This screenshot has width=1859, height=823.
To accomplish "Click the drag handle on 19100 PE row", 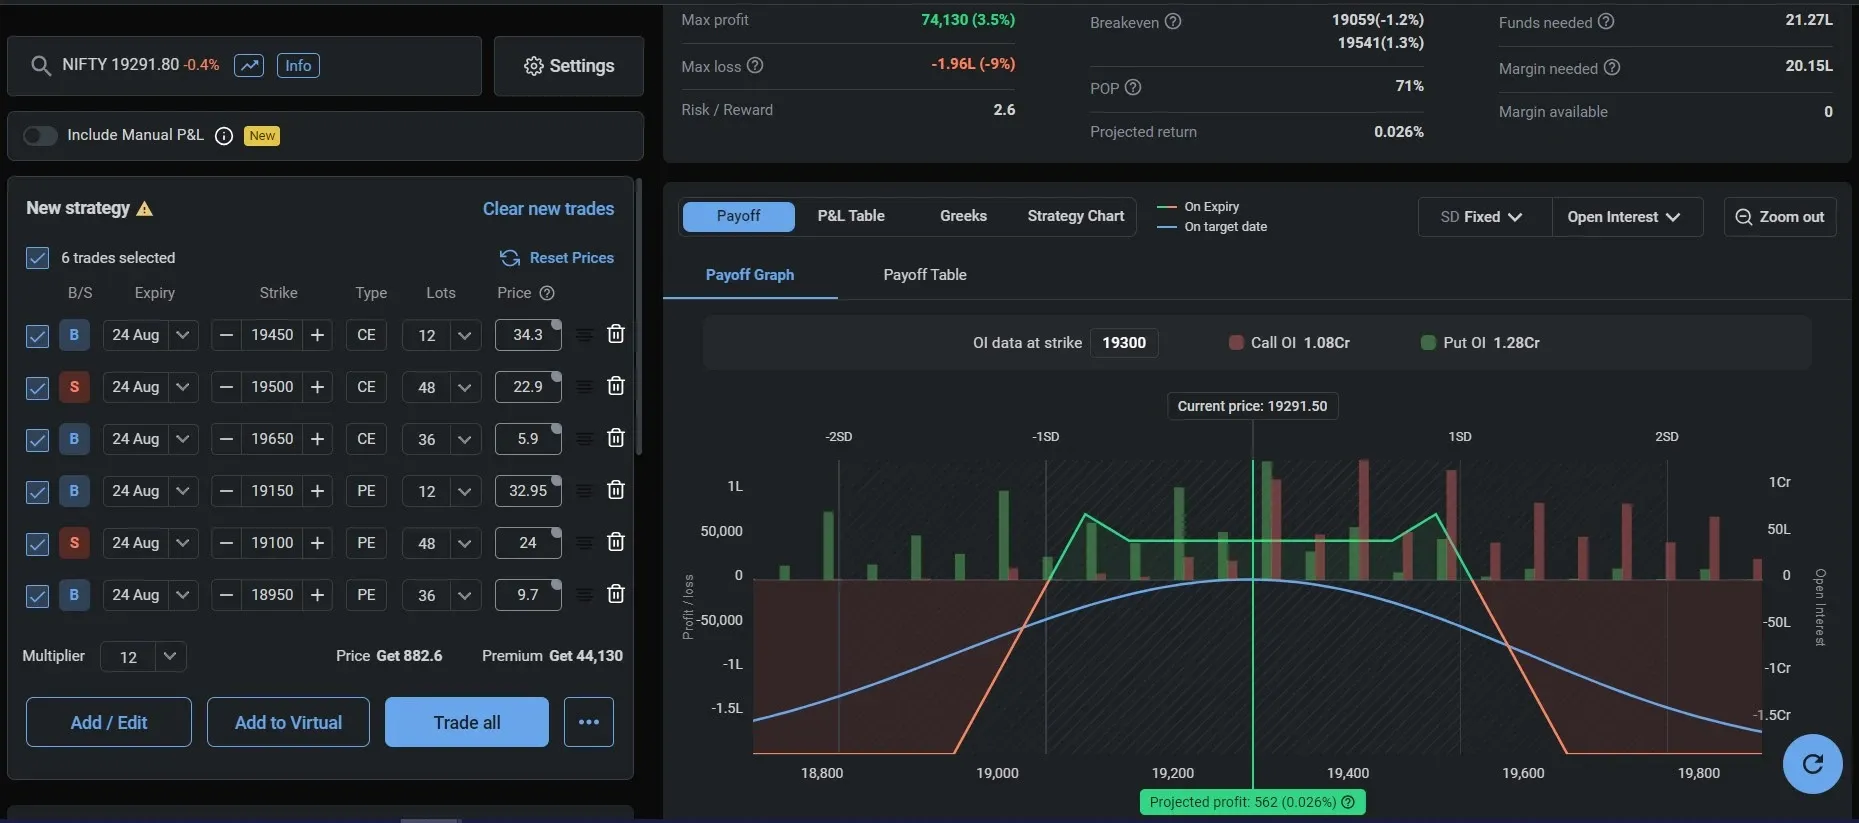I will pyautogui.click(x=585, y=543).
